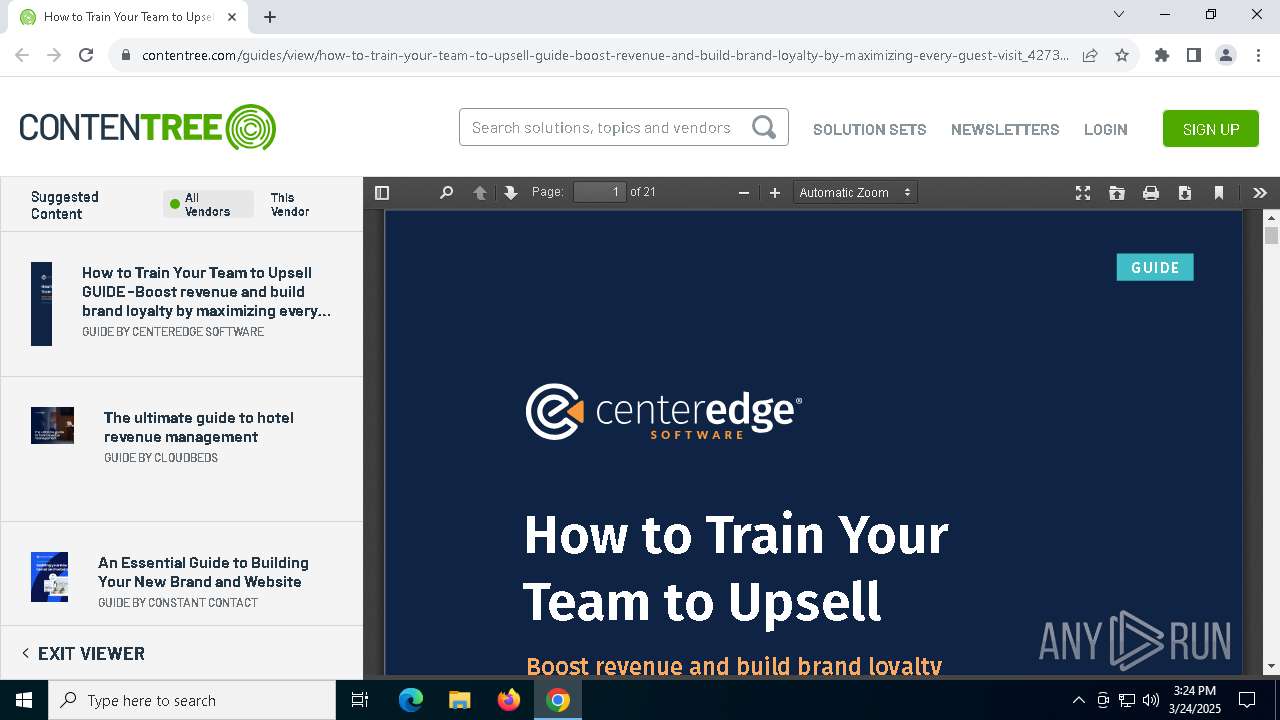Click the address bar URL
The height and width of the screenshot is (720, 1280).
pyautogui.click(x=605, y=55)
